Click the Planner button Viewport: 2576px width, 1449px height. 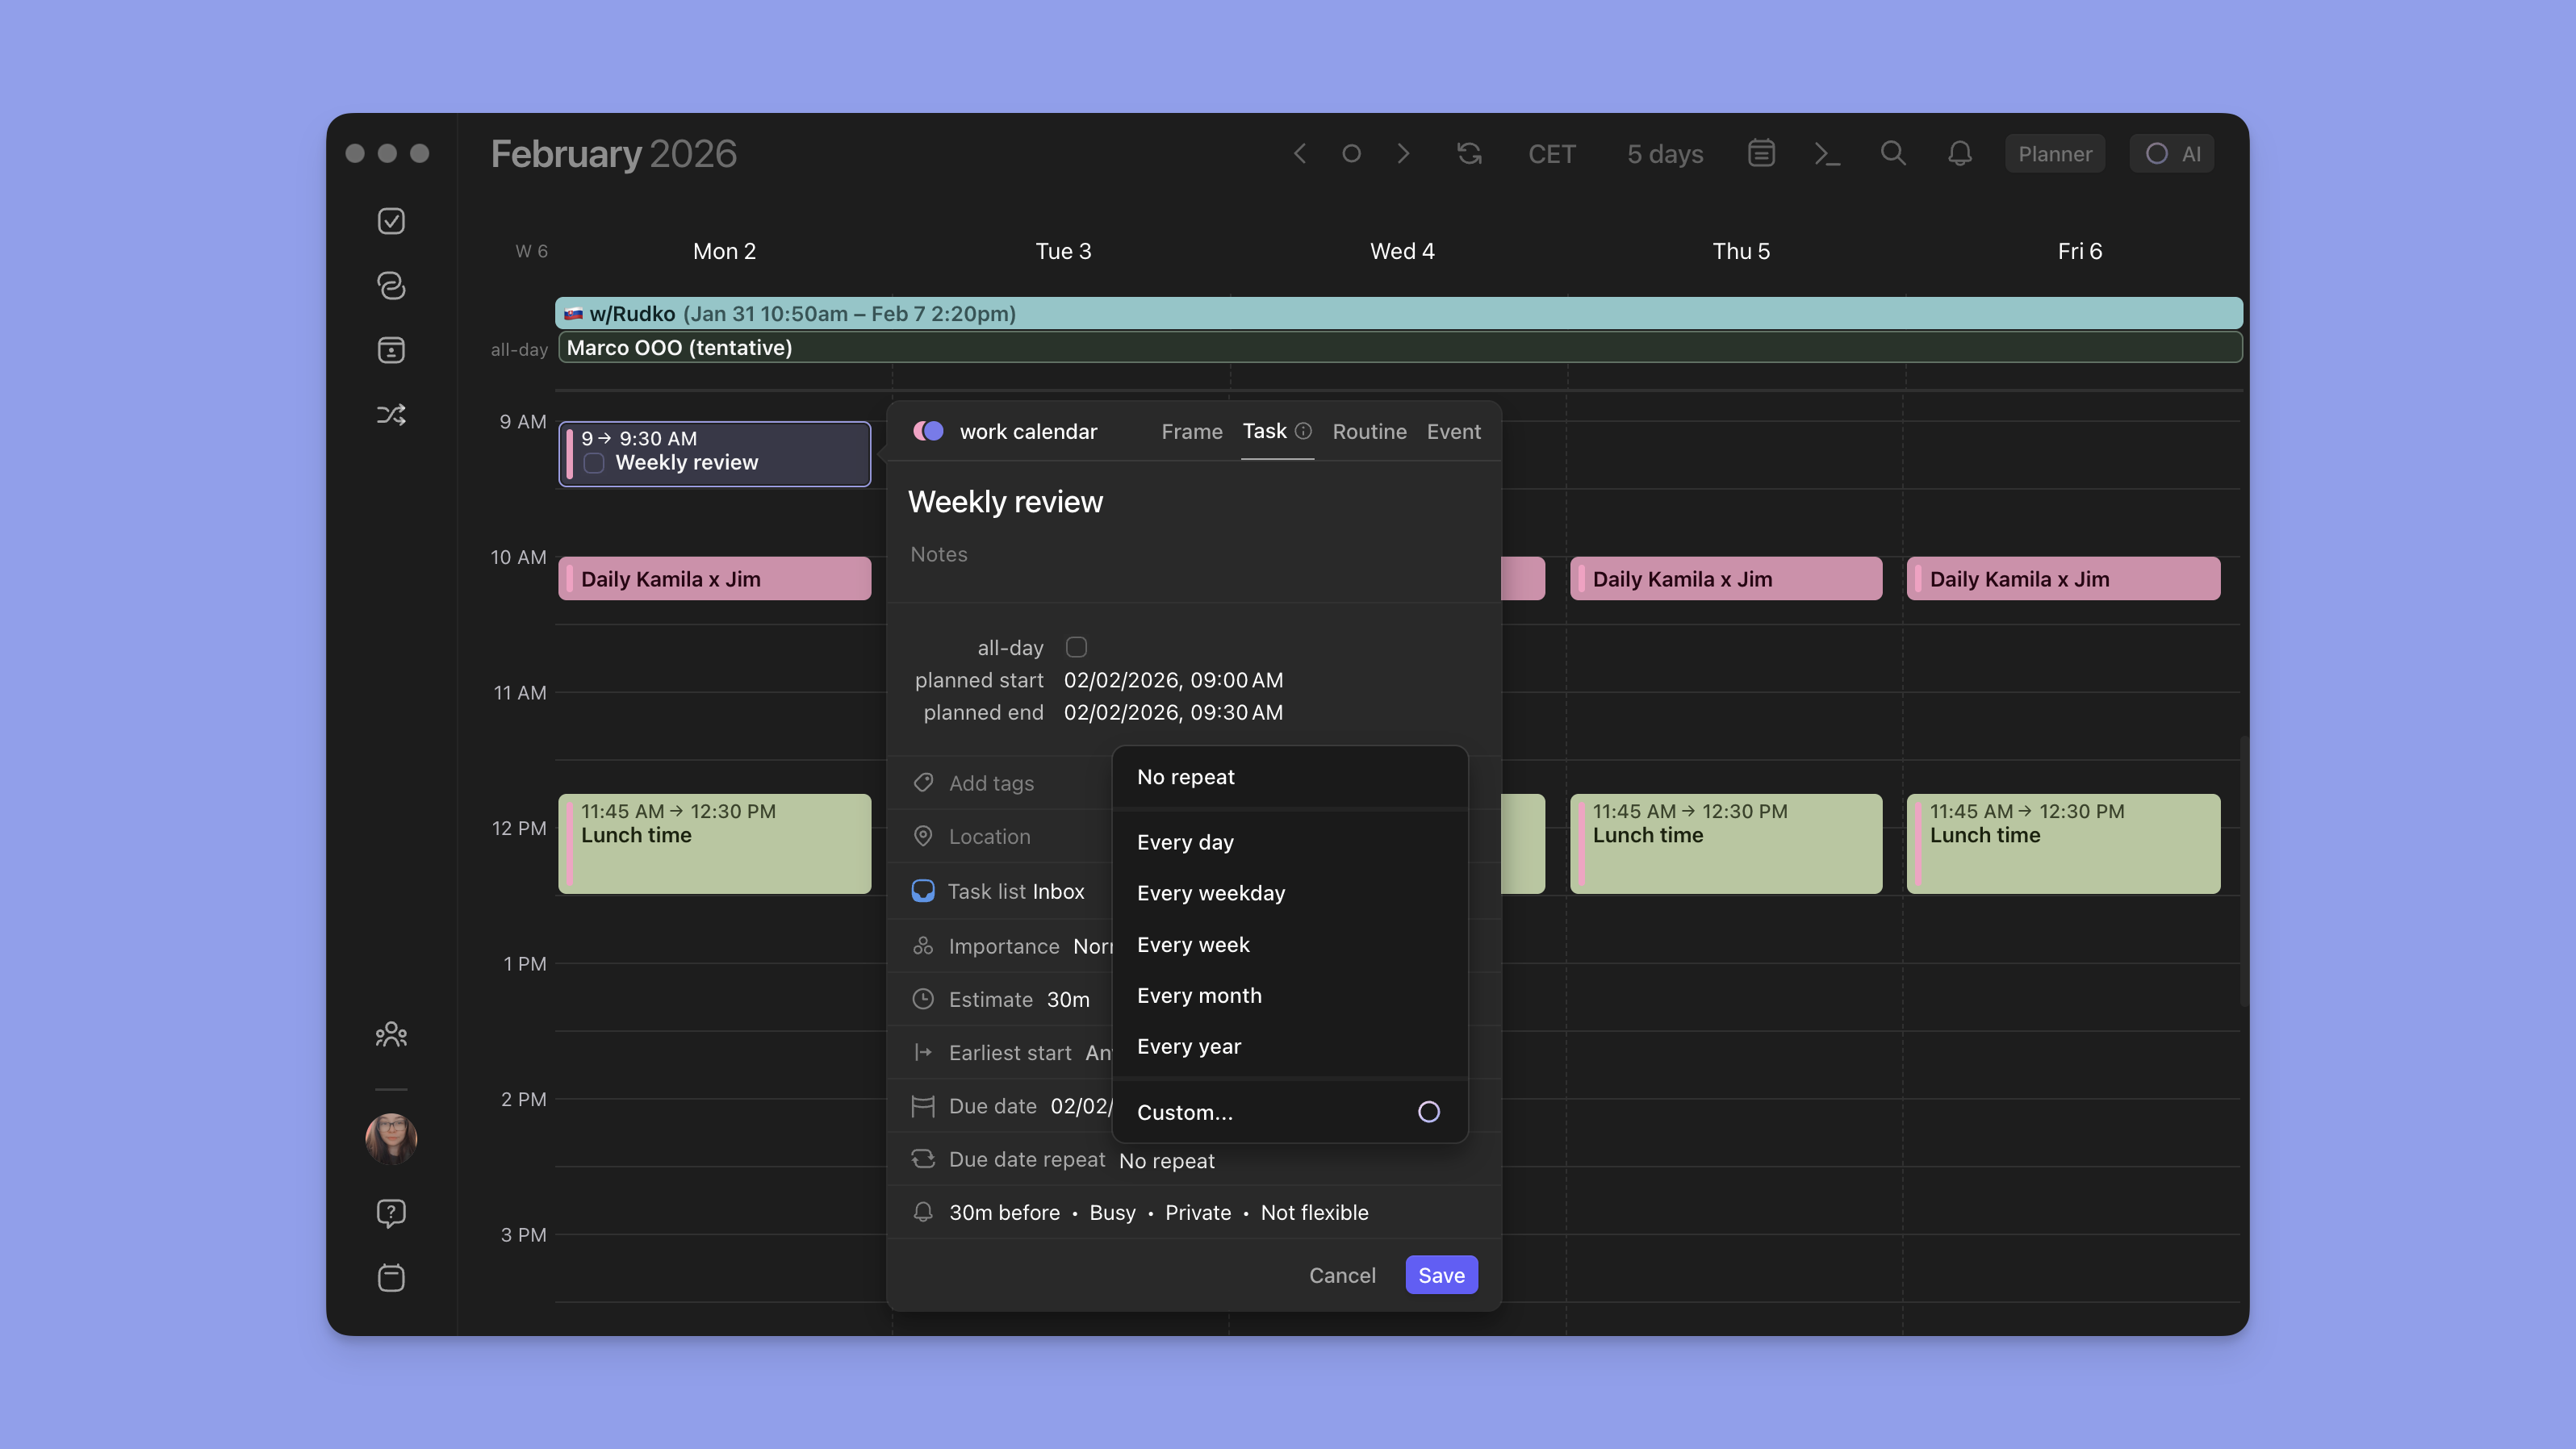(2055, 153)
